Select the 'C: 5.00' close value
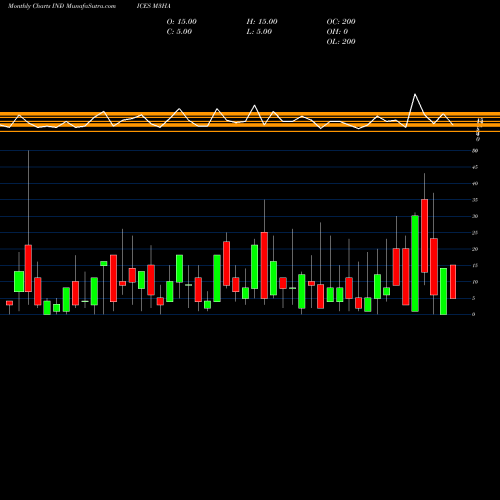This screenshot has width=500, height=500. coord(179,32)
